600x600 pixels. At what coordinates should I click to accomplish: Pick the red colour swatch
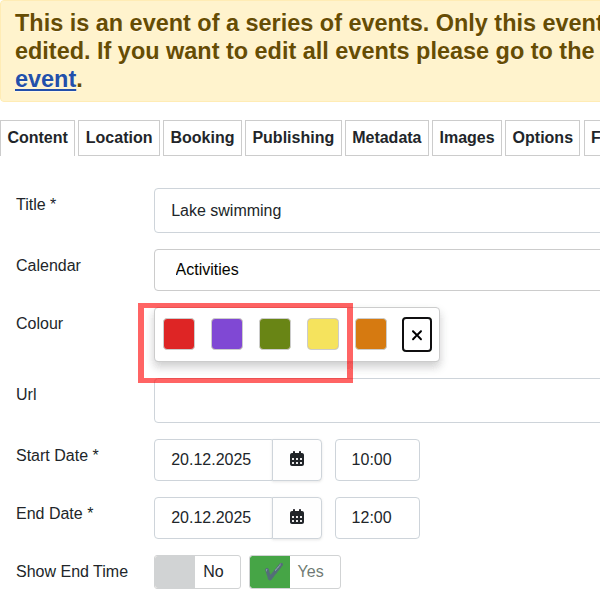[179, 334]
